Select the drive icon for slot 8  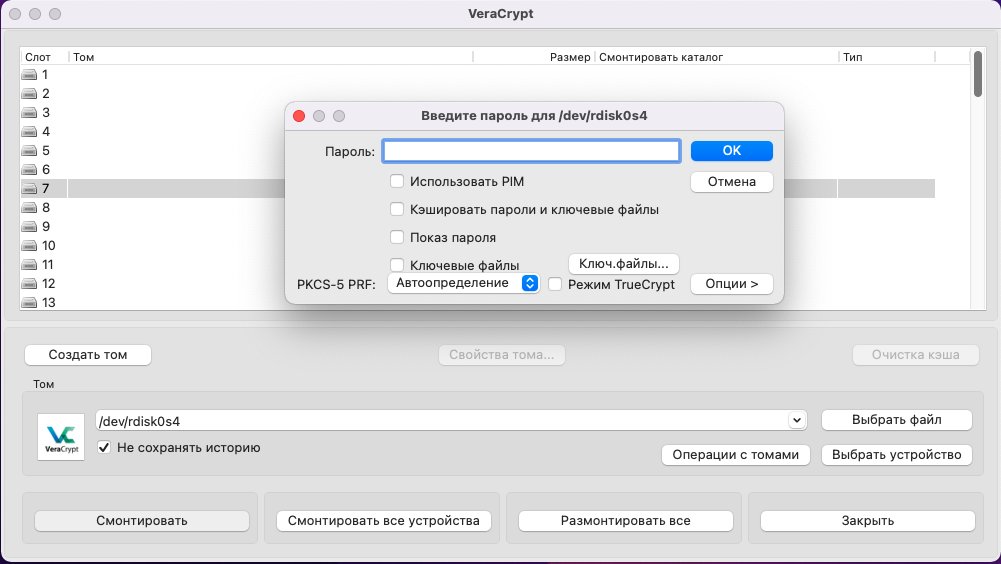(29, 208)
